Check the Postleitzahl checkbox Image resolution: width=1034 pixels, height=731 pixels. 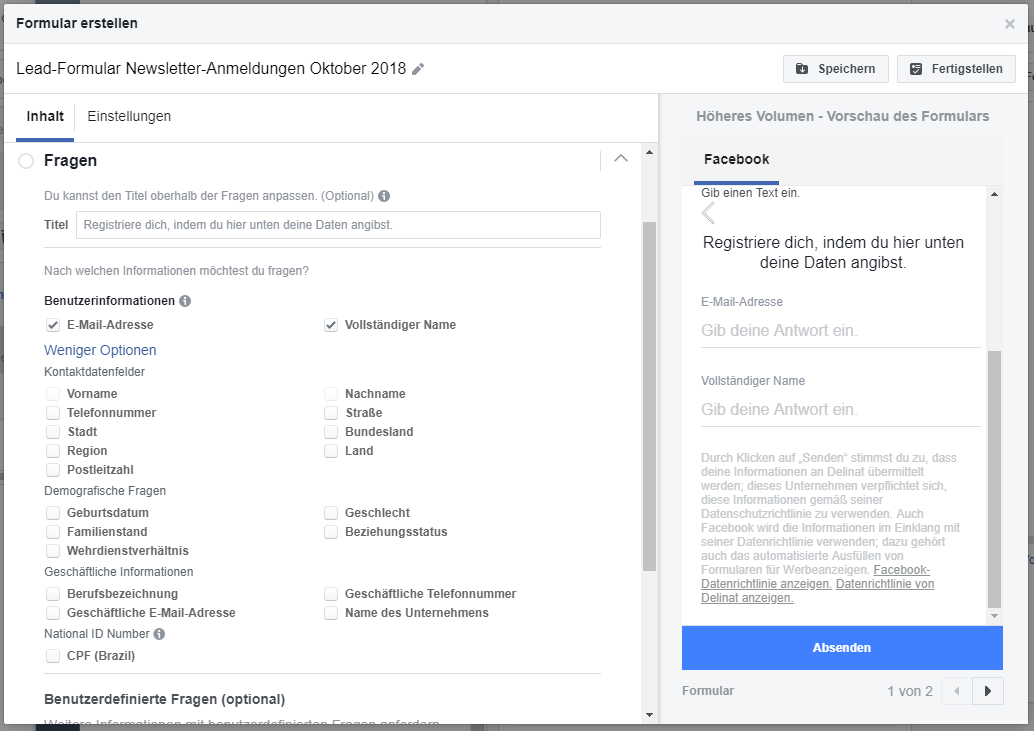click(x=53, y=470)
